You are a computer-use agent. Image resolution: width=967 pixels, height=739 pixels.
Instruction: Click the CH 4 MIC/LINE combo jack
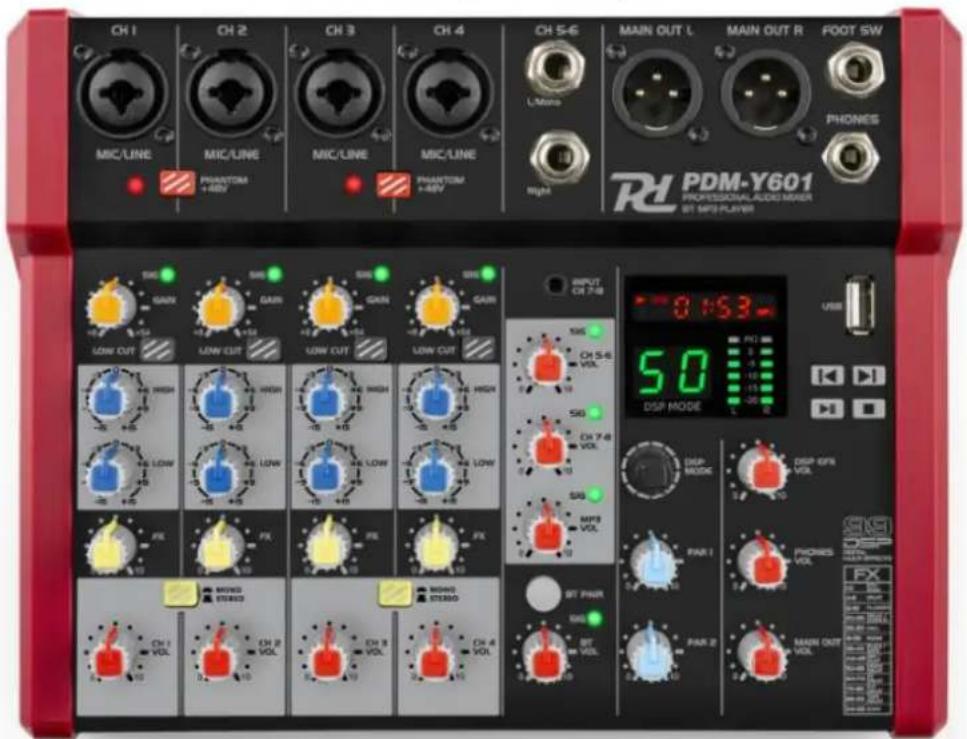coord(448,93)
